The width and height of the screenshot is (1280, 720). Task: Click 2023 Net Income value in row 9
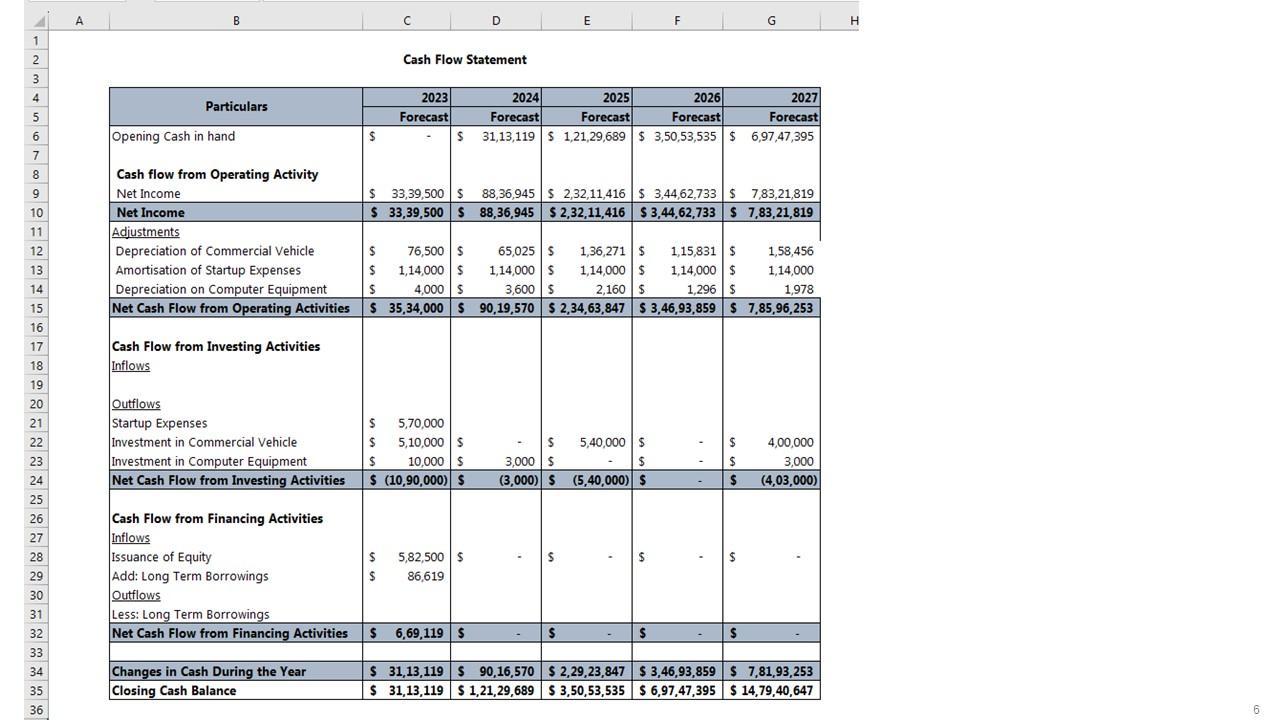tap(407, 194)
